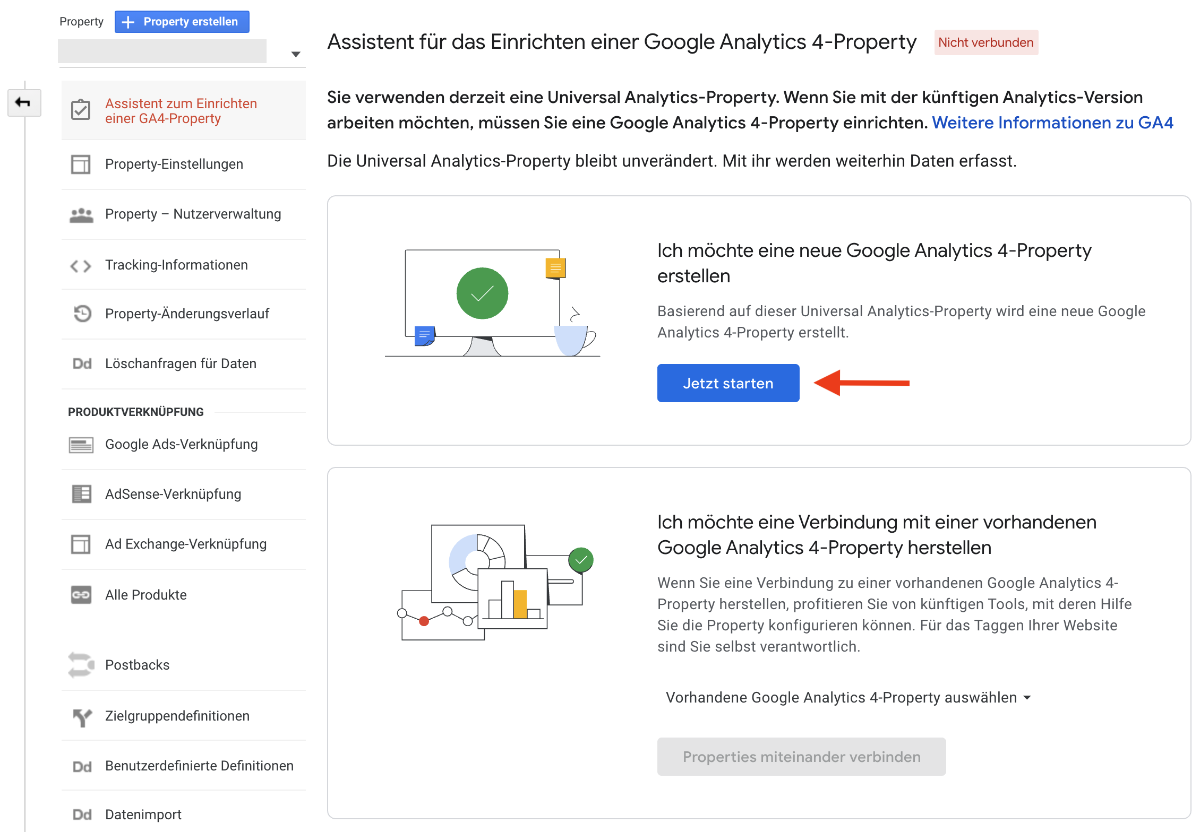
Task: Click the Zielgruppendefinitionen funnel icon
Action: pos(81,716)
